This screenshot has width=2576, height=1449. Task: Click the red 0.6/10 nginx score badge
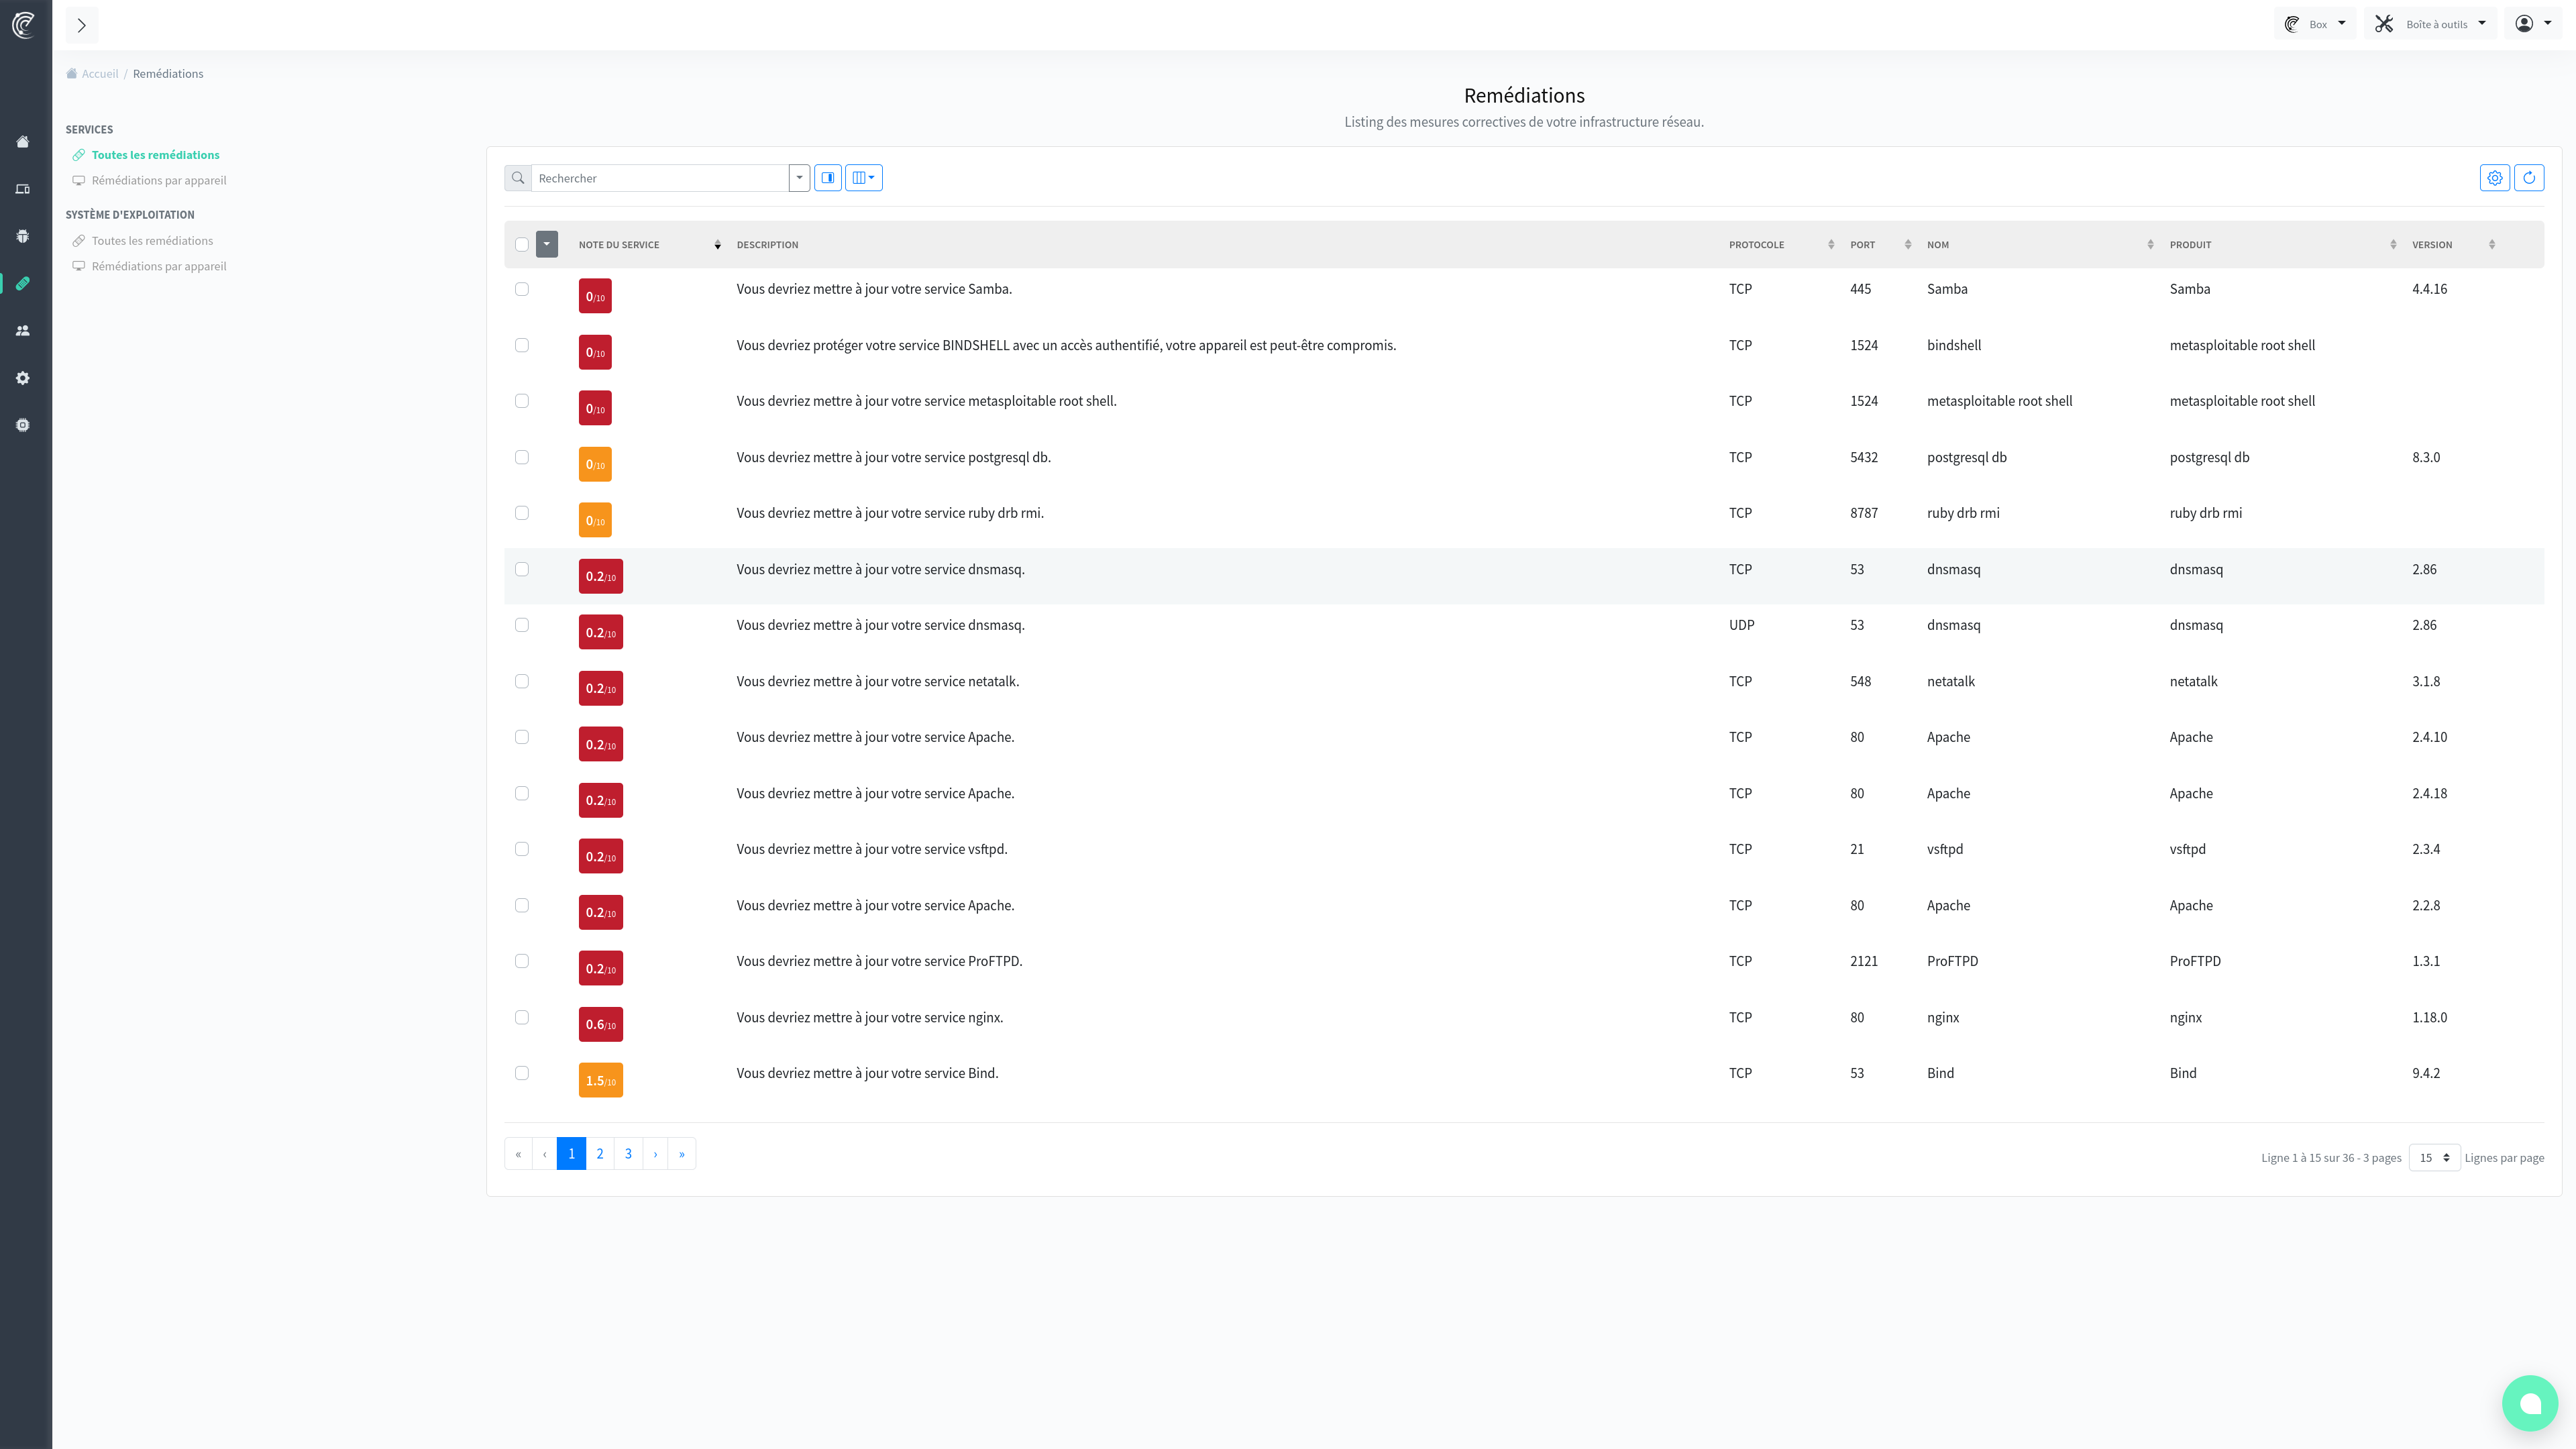coord(600,1023)
